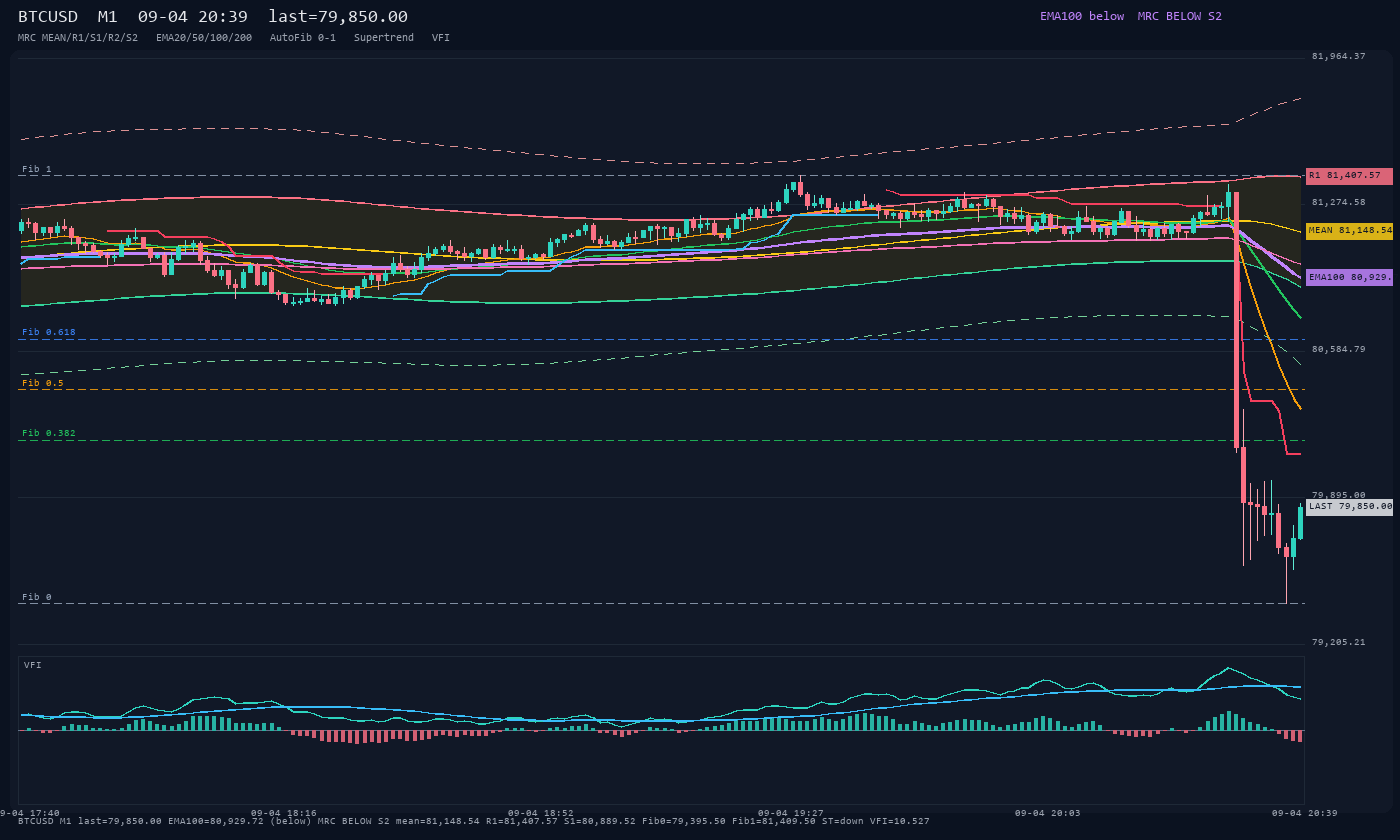Click the 09-04 18:52 time axis label
1400x840 pixels.
click(x=541, y=813)
